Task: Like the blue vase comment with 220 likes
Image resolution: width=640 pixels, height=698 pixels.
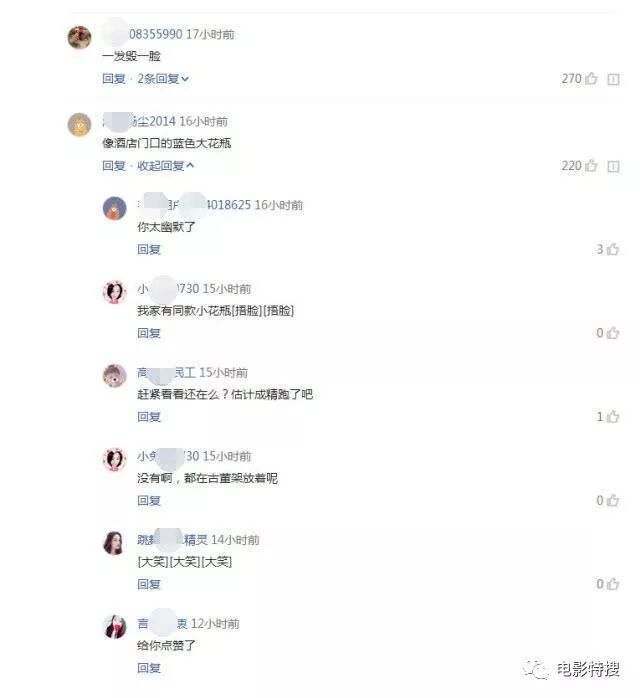Action: click(x=591, y=166)
